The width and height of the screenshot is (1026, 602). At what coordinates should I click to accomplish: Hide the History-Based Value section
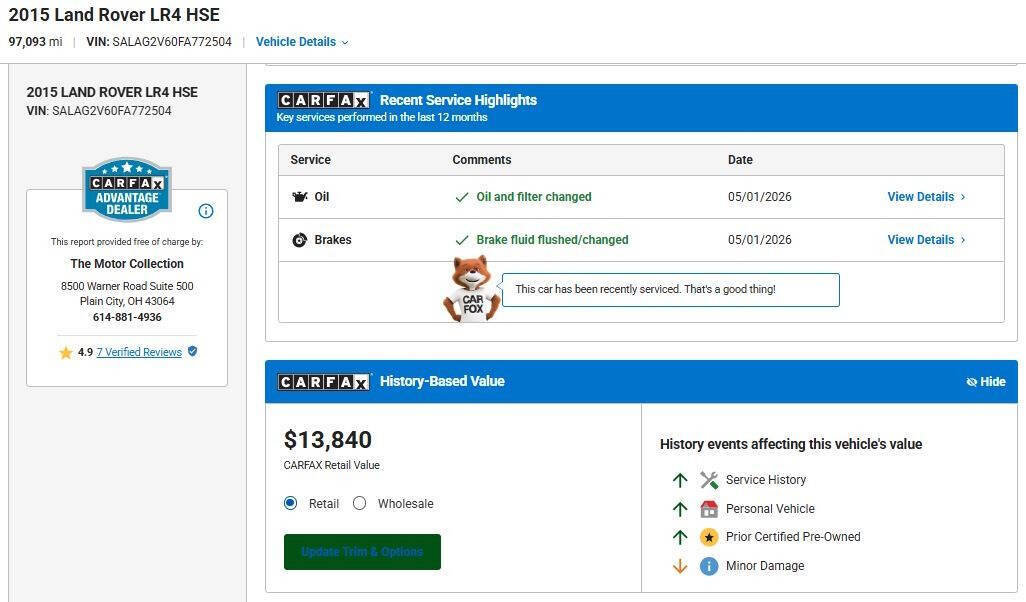[x=985, y=381]
